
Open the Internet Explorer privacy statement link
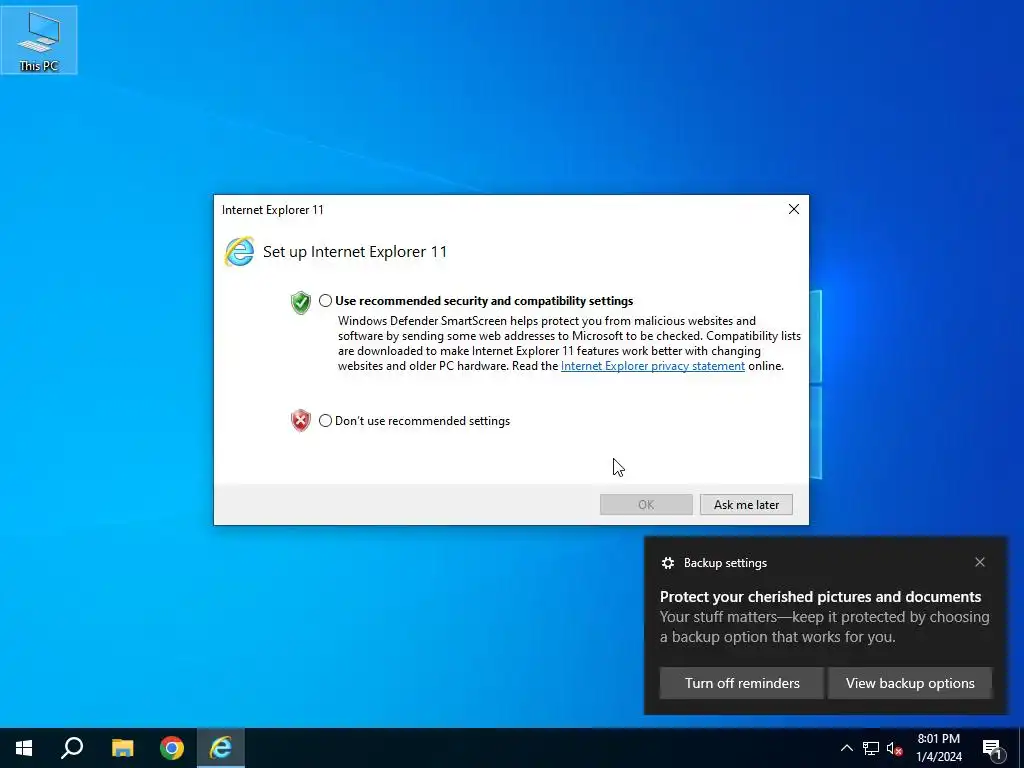click(652, 366)
